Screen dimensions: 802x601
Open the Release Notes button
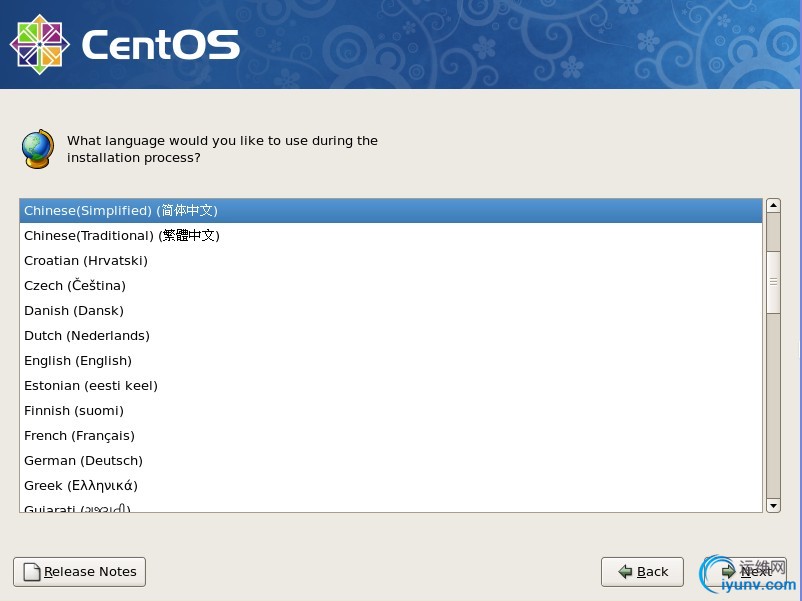pos(79,572)
